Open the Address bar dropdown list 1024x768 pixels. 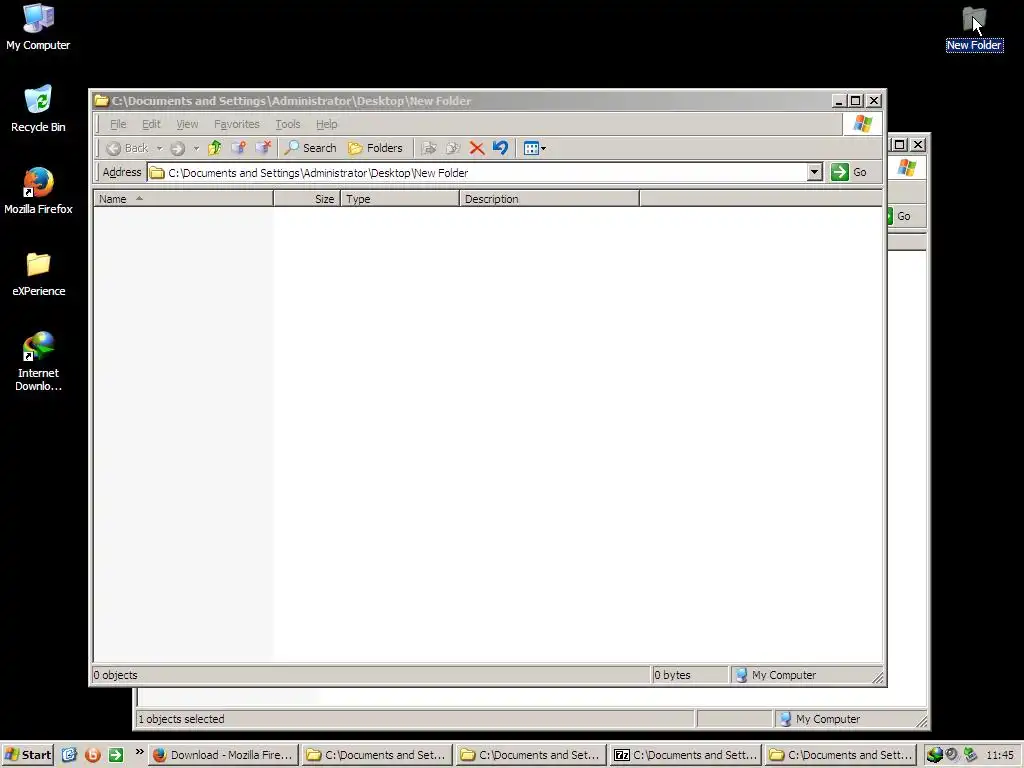[814, 172]
